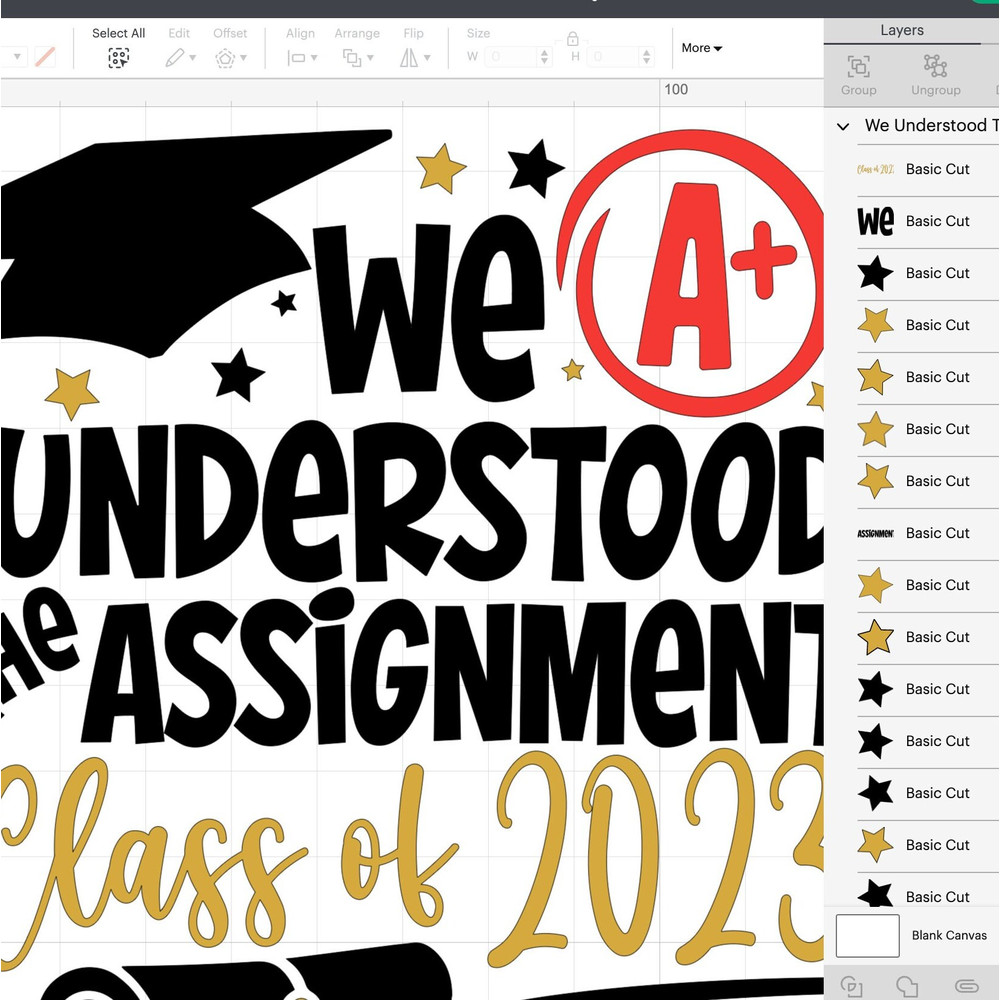Open the Flip dropdown arrow
This screenshot has height=1000, width=1000.
[x=425, y=58]
